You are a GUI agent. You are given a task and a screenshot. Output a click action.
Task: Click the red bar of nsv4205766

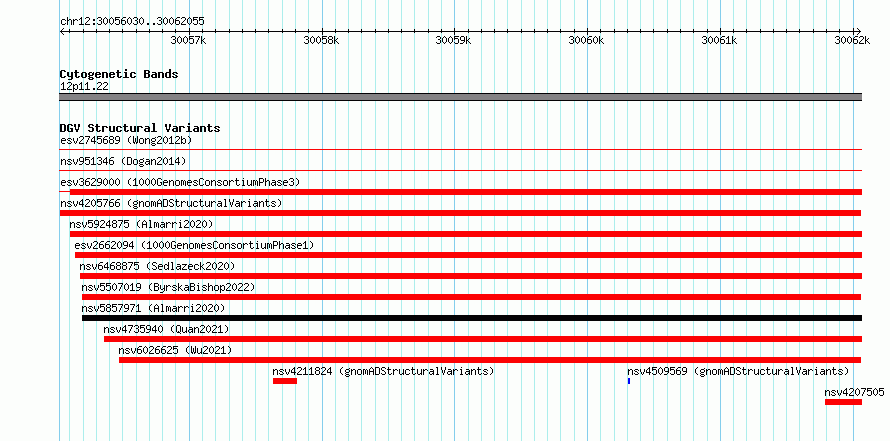(460, 213)
